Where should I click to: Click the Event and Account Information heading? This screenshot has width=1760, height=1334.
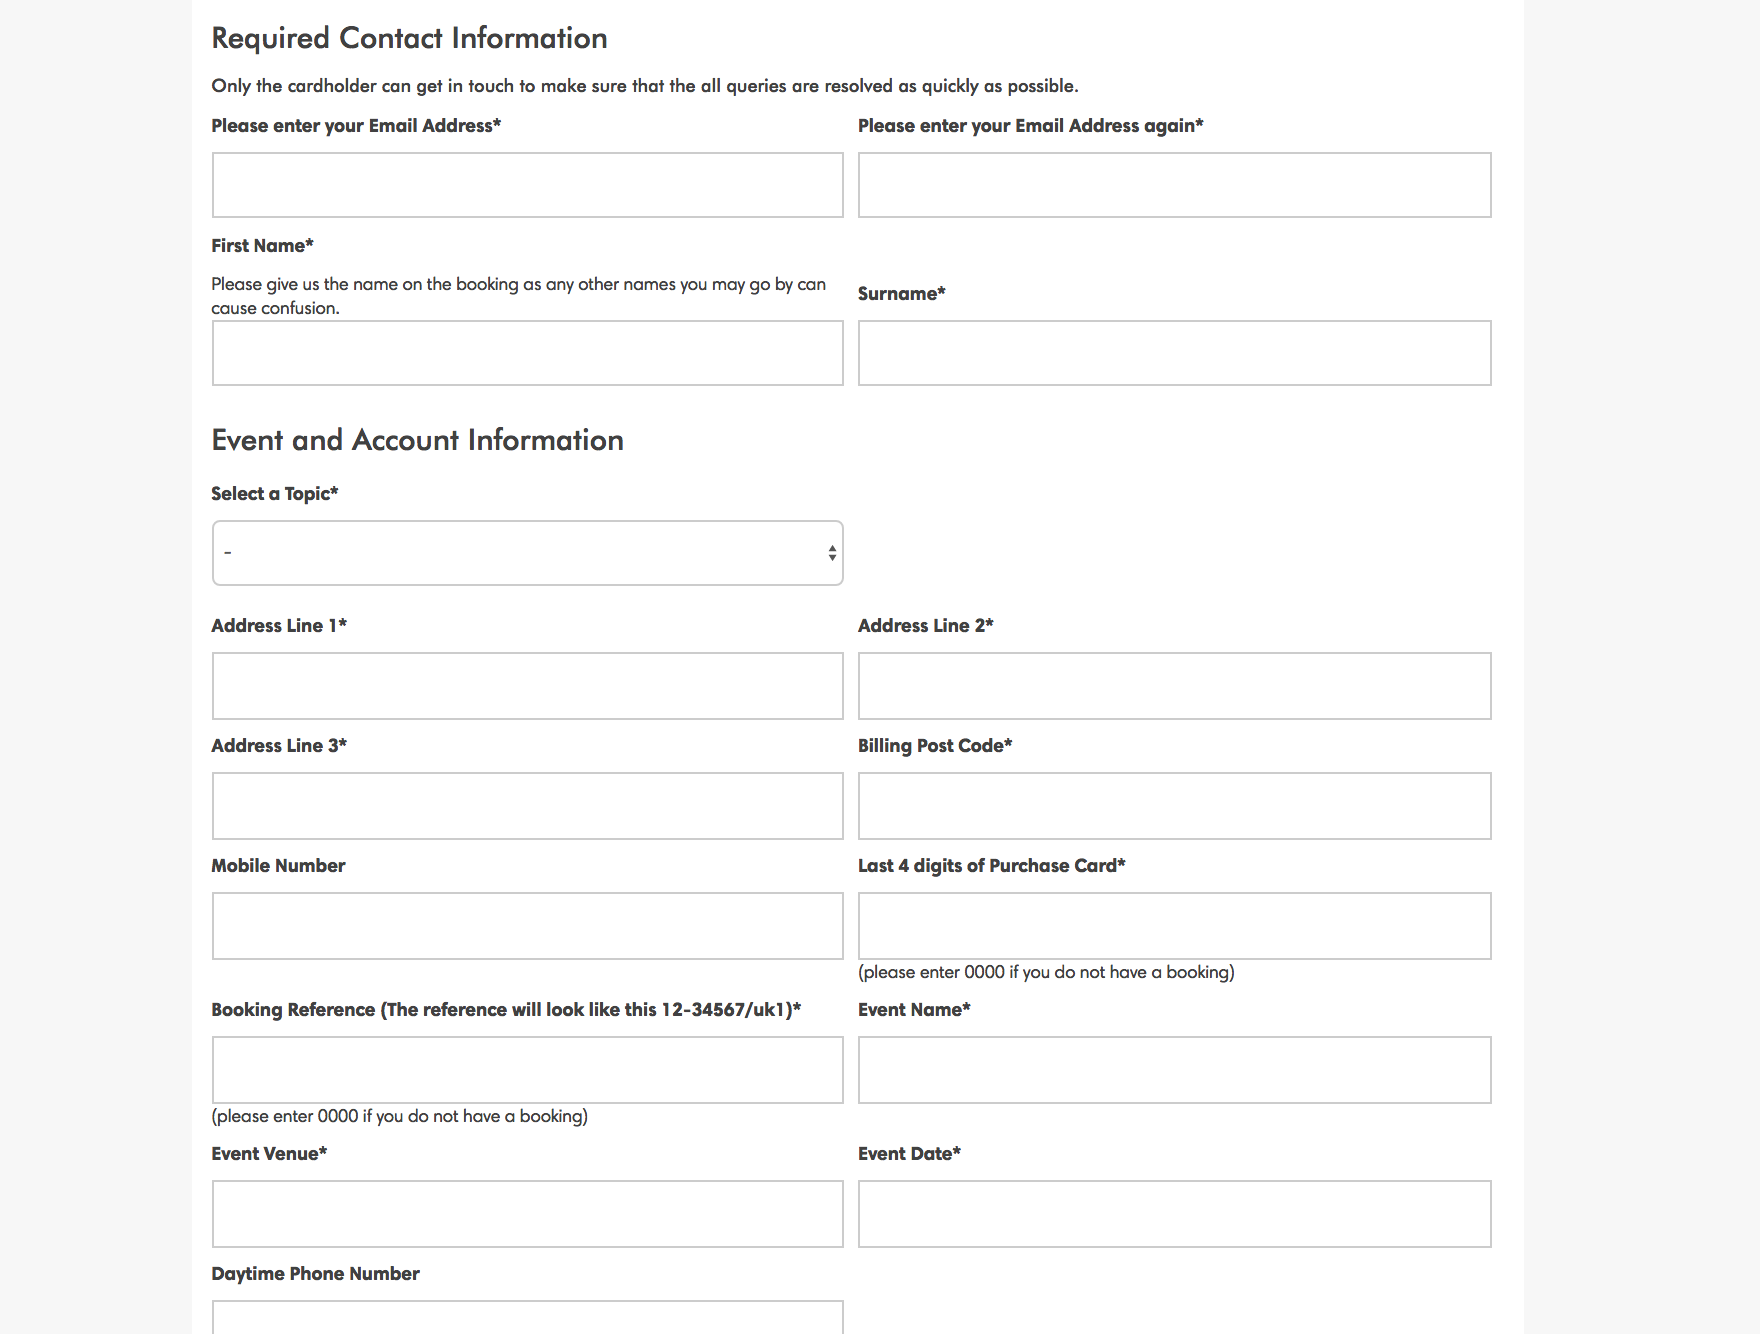pyautogui.click(x=417, y=440)
